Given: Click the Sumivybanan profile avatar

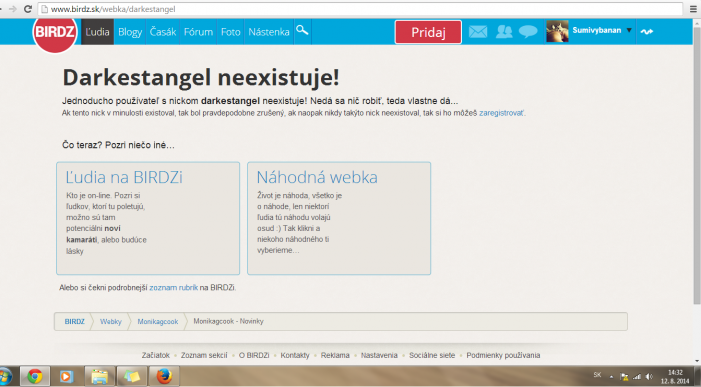Looking at the screenshot, I should click(x=557, y=31).
